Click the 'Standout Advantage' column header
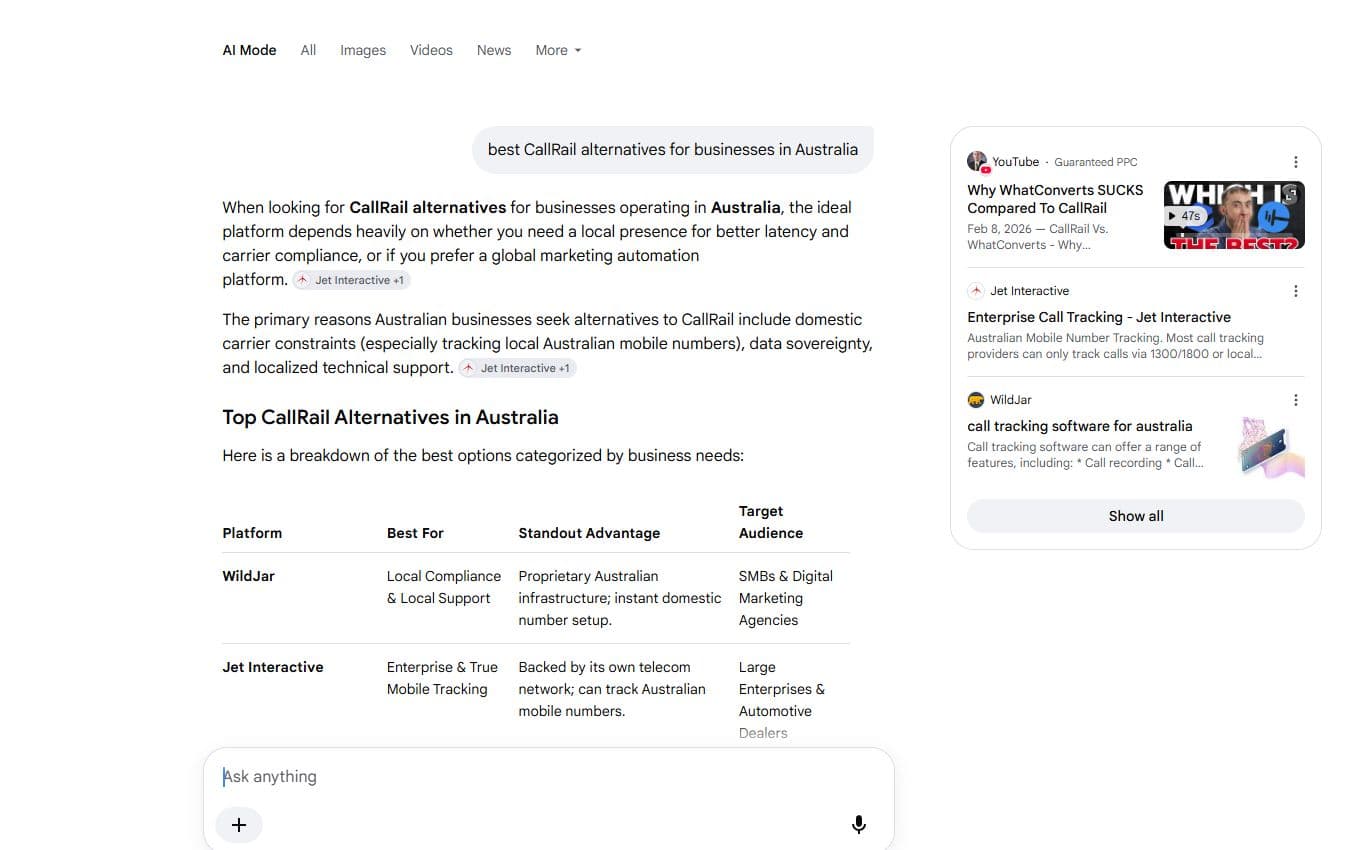The height and width of the screenshot is (850, 1350). [589, 533]
